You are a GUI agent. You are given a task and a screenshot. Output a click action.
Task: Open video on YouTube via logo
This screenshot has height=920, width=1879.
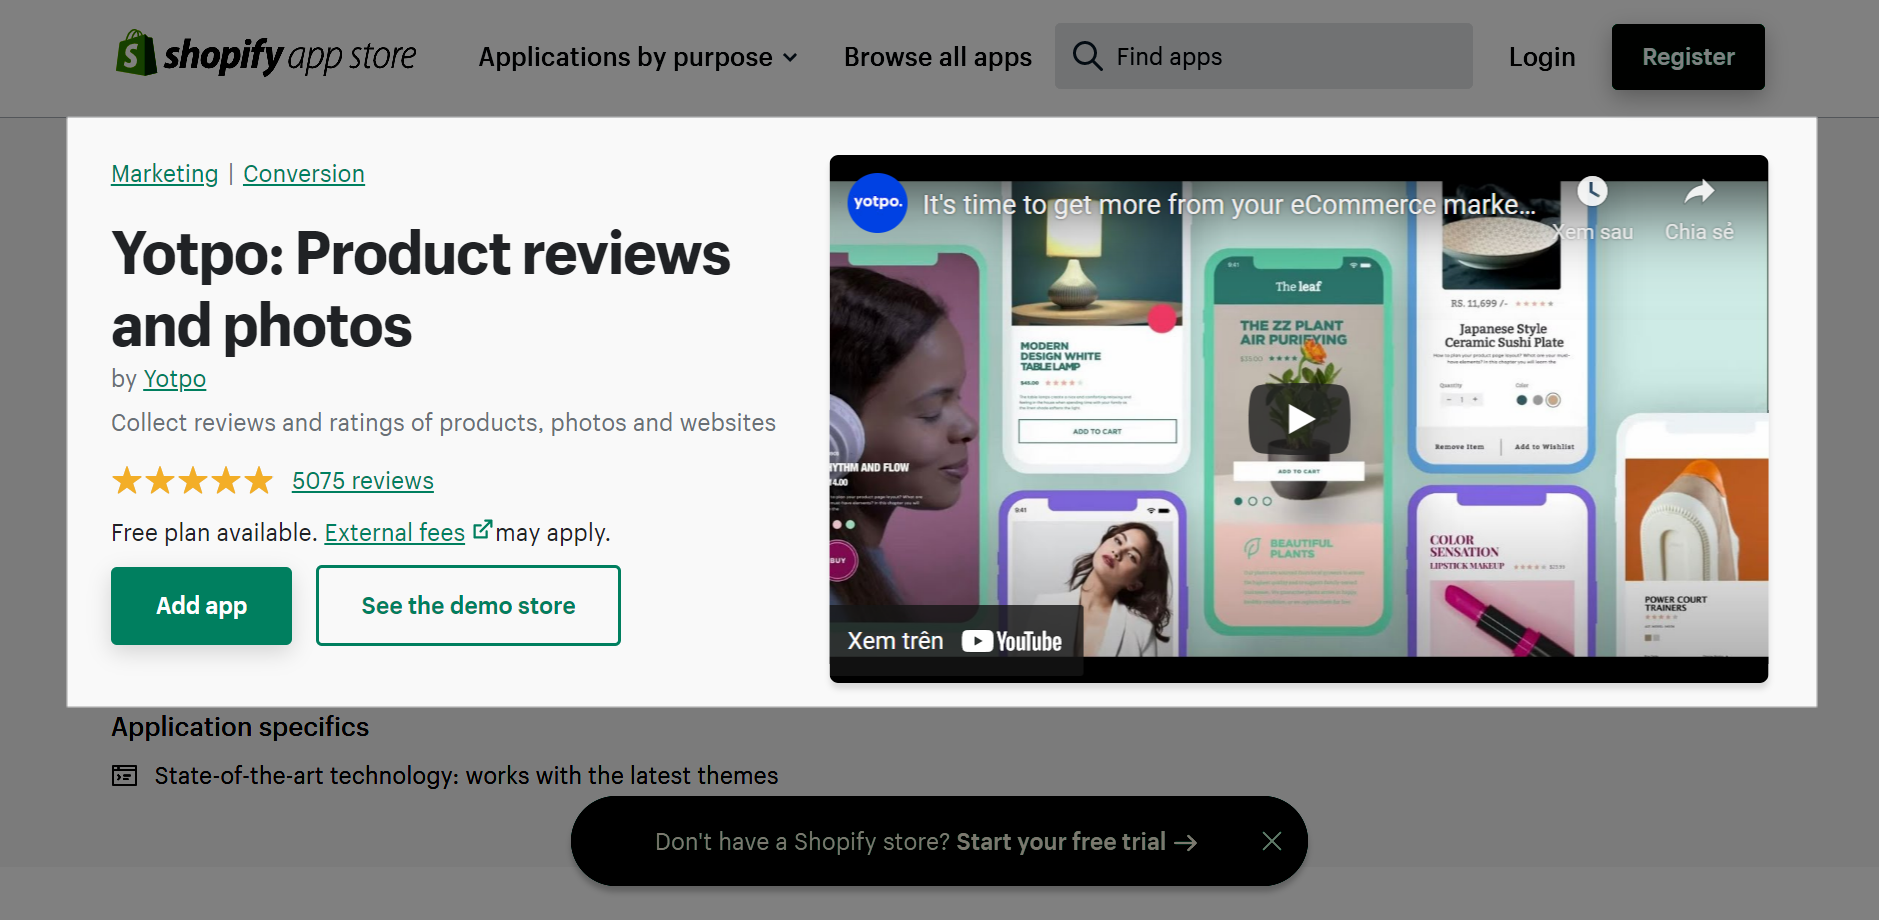click(x=1012, y=641)
